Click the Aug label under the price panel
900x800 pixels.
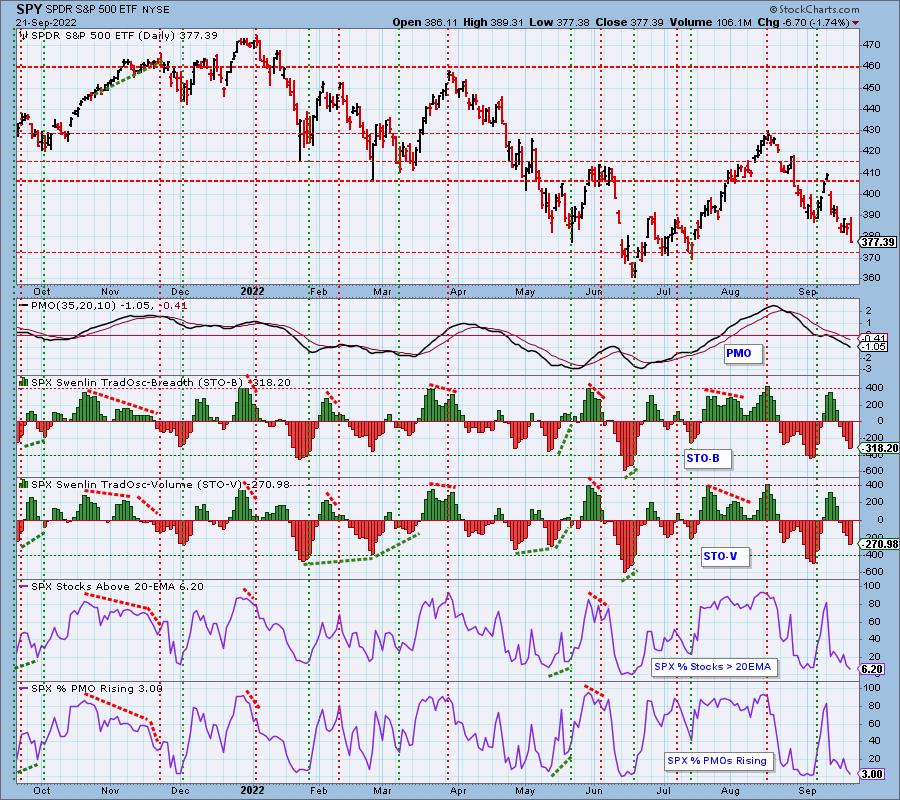(x=730, y=292)
